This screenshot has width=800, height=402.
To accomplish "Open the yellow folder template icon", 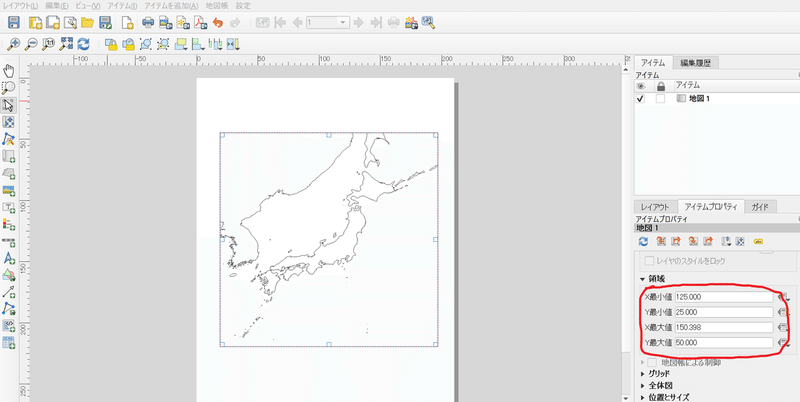I will [87, 22].
